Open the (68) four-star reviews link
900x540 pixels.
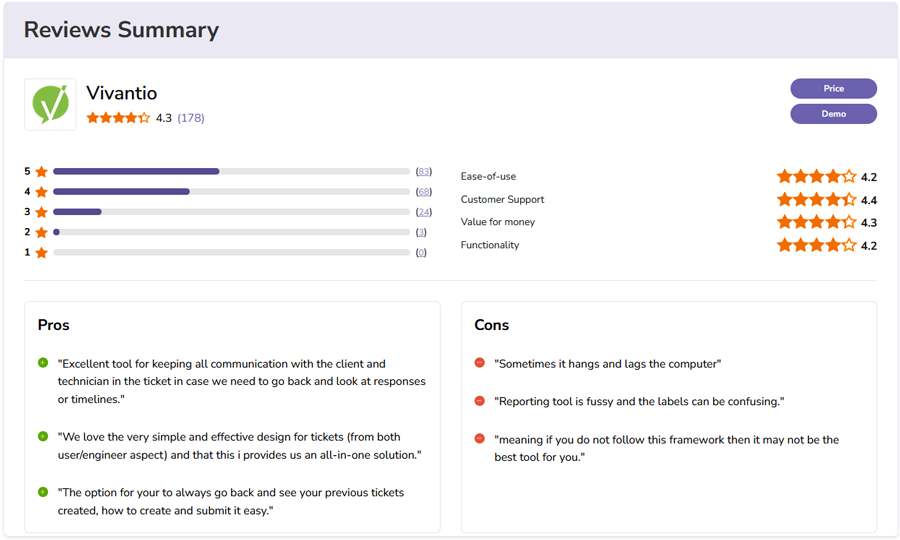click(x=424, y=192)
